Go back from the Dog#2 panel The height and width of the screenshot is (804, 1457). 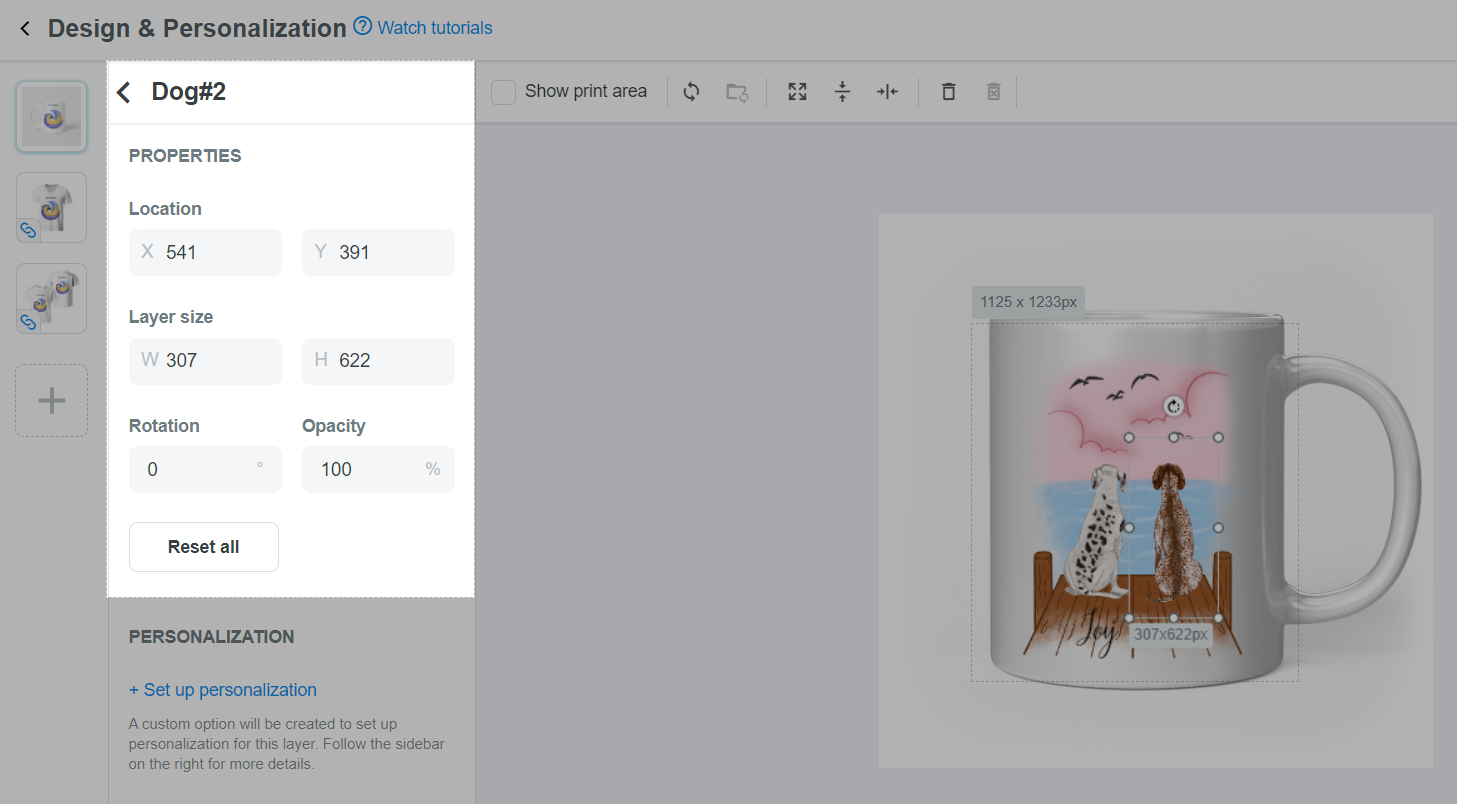(124, 92)
